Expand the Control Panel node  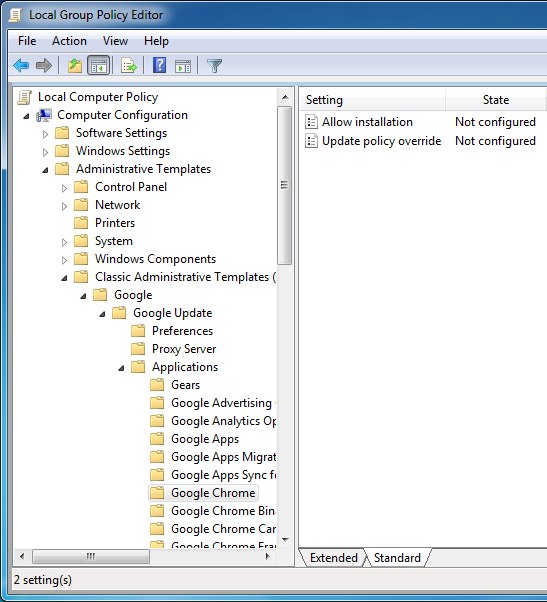click(64, 188)
